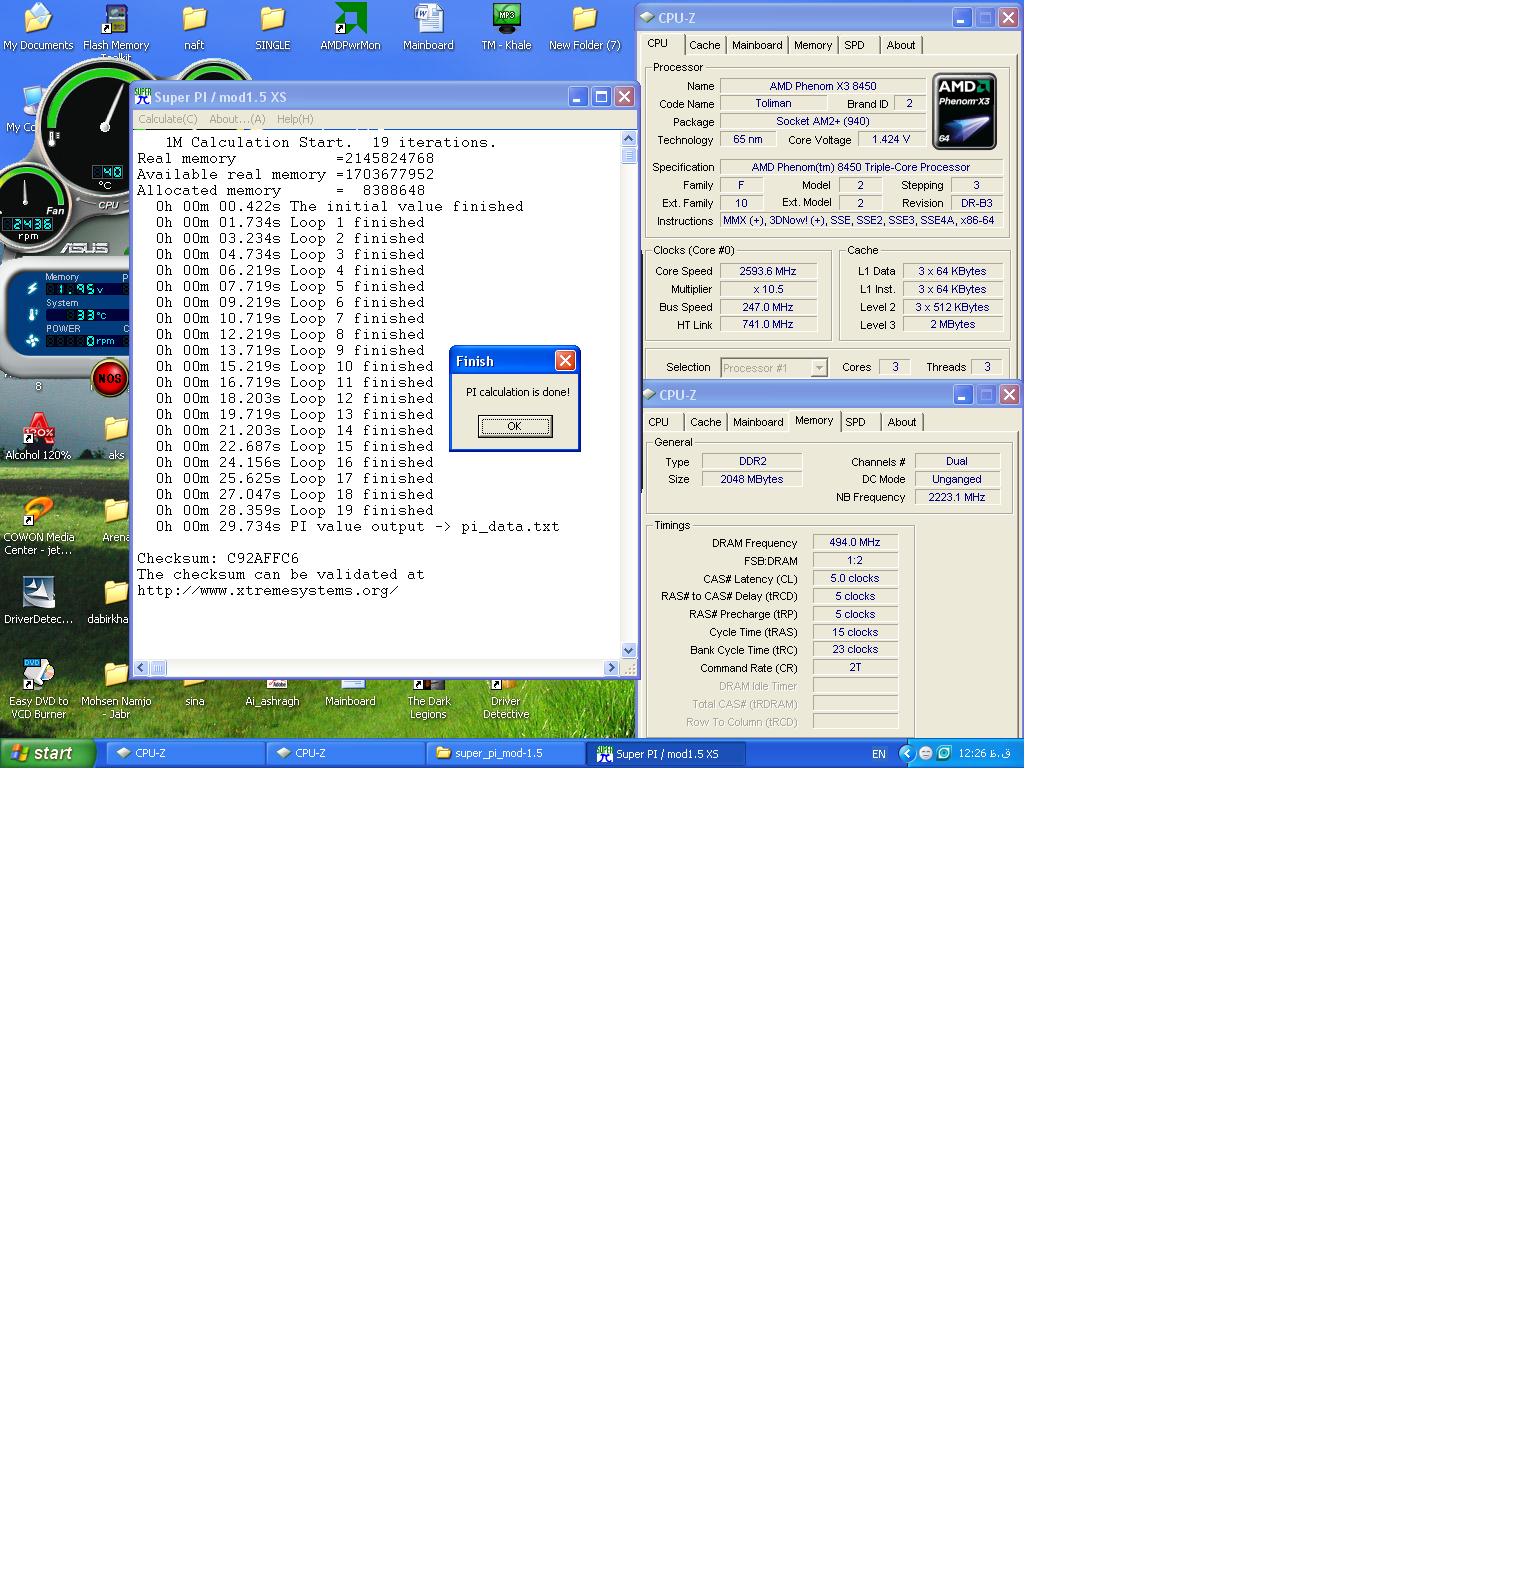Click right arrow of Super PI horizontal scrollbar
The height and width of the screenshot is (1572, 1538).
point(611,667)
